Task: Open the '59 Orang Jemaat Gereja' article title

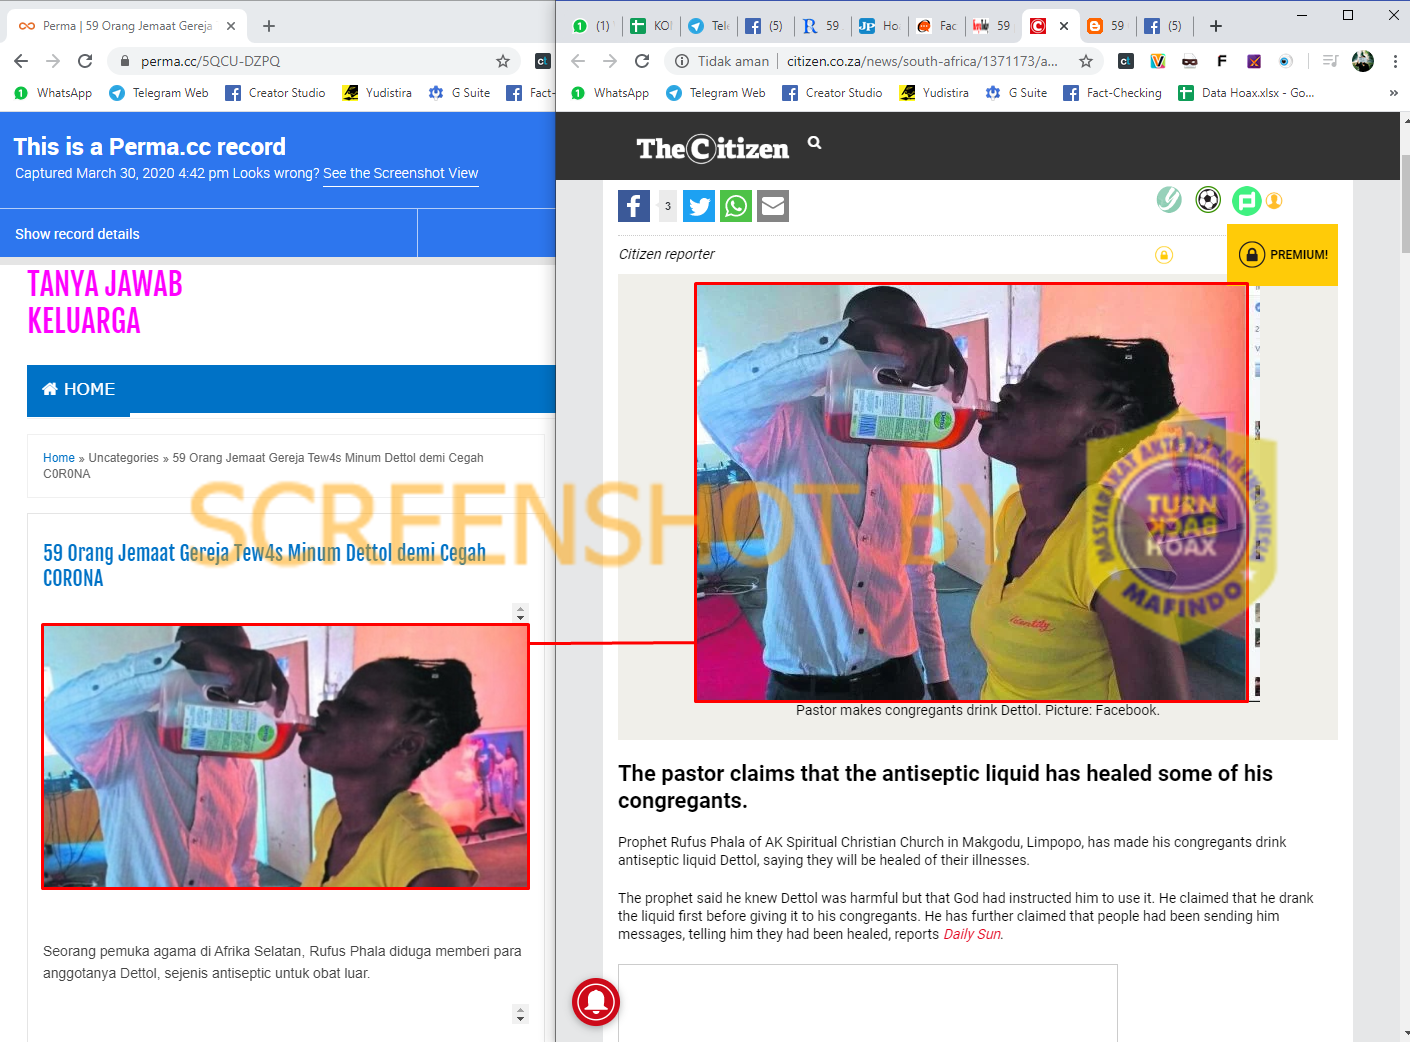Action: coord(264,565)
